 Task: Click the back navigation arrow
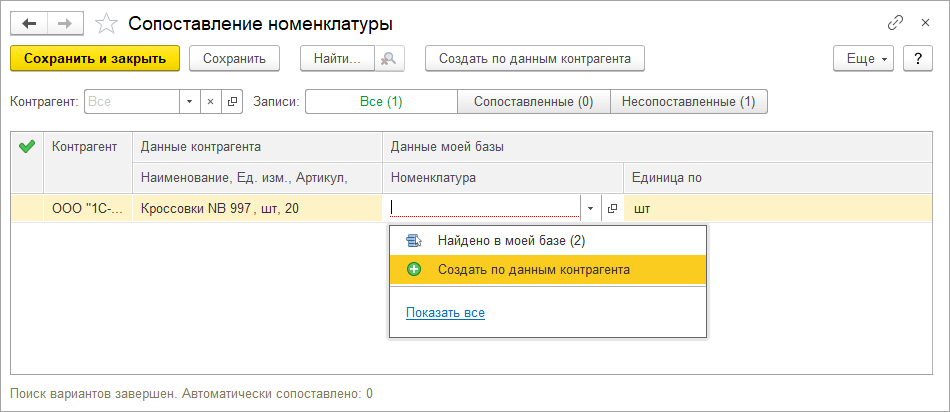pos(29,22)
